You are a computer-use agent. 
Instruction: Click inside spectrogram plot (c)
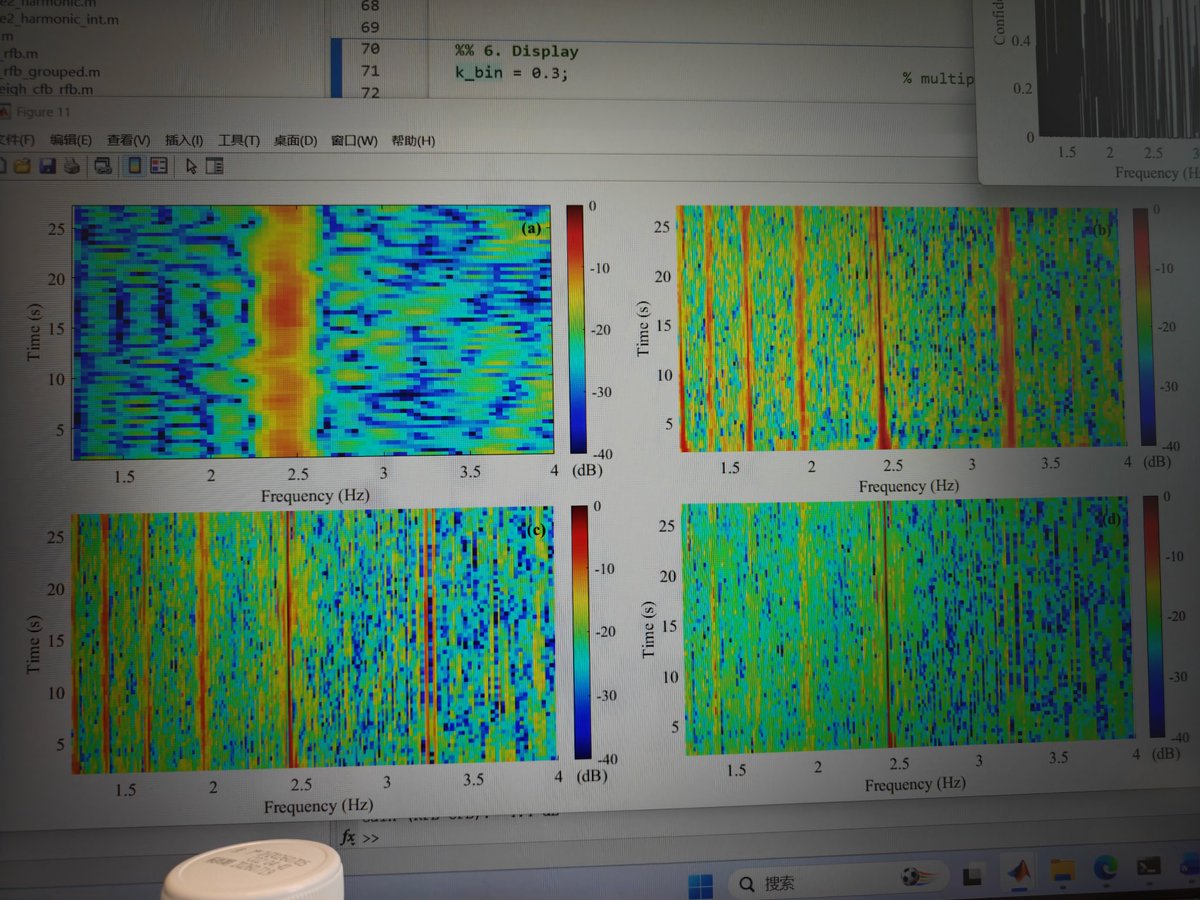coord(315,641)
